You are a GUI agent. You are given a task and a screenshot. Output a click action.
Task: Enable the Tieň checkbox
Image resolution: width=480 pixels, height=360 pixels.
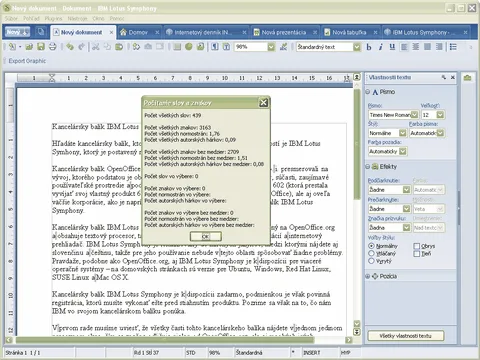click(x=416, y=254)
